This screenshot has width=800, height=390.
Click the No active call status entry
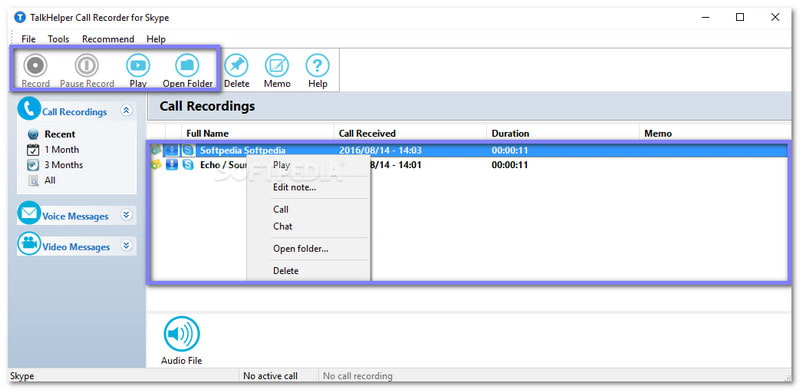[270, 376]
